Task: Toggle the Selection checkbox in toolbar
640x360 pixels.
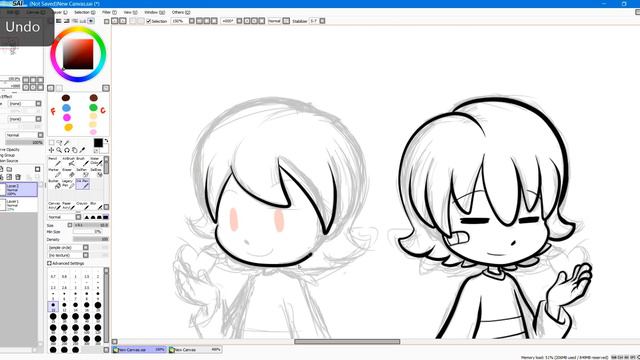Action: pyautogui.click(x=149, y=21)
